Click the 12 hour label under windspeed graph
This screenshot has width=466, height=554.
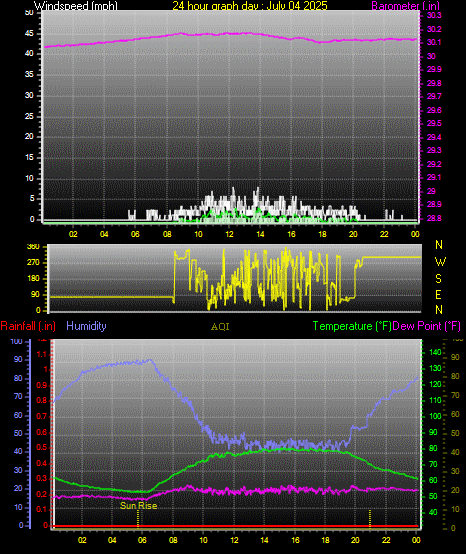tap(229, 234)
